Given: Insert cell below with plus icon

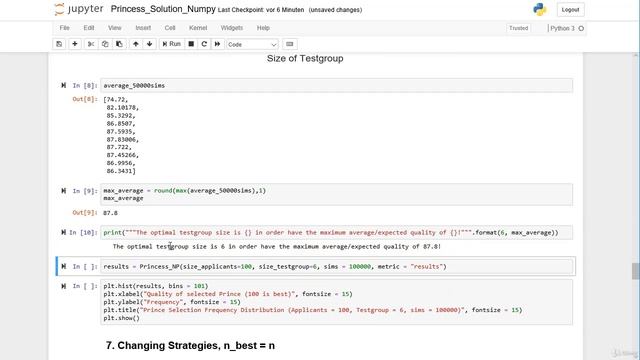Looking at the screenshot, I should pos(75,44).
